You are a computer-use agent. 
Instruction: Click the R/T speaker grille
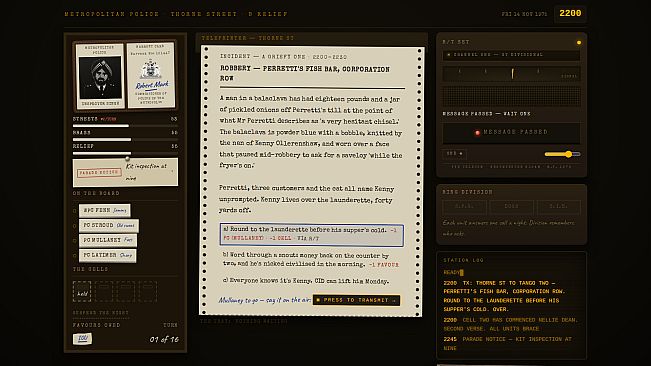coord(511,96)
